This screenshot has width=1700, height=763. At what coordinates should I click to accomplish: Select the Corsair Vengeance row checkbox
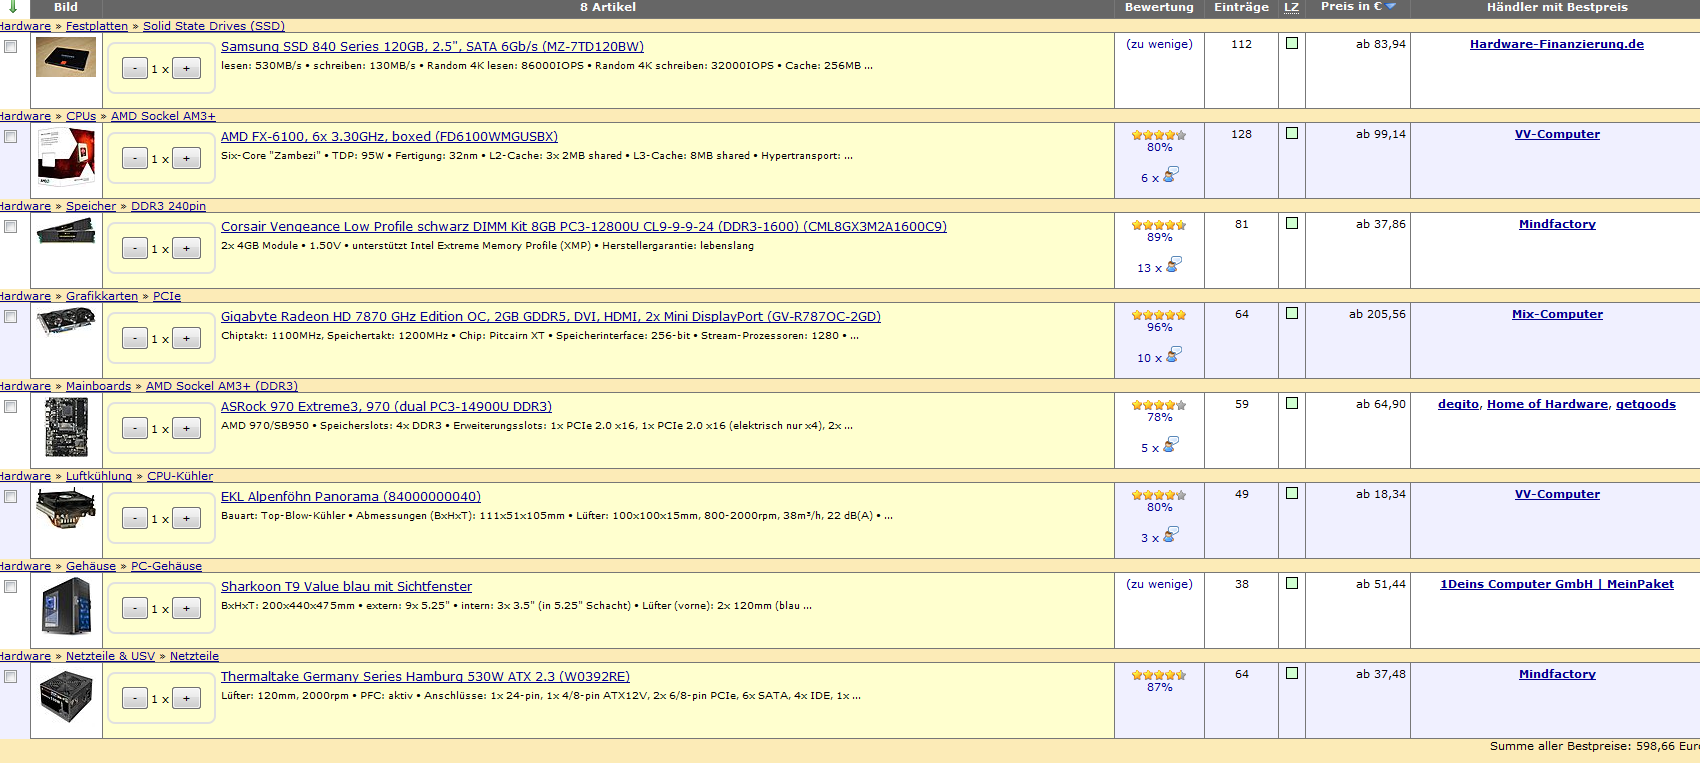(x=11, y=227)
